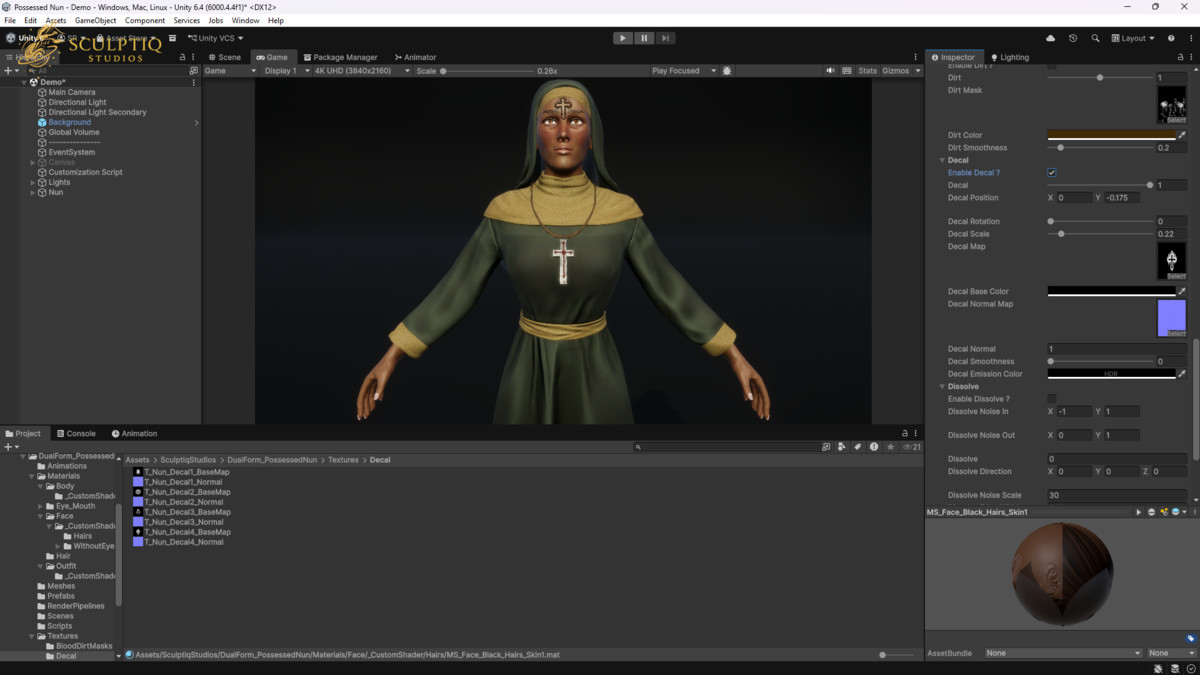Open the Console tab
This screenshot has width=1200, height=675.
coord(76,433)
